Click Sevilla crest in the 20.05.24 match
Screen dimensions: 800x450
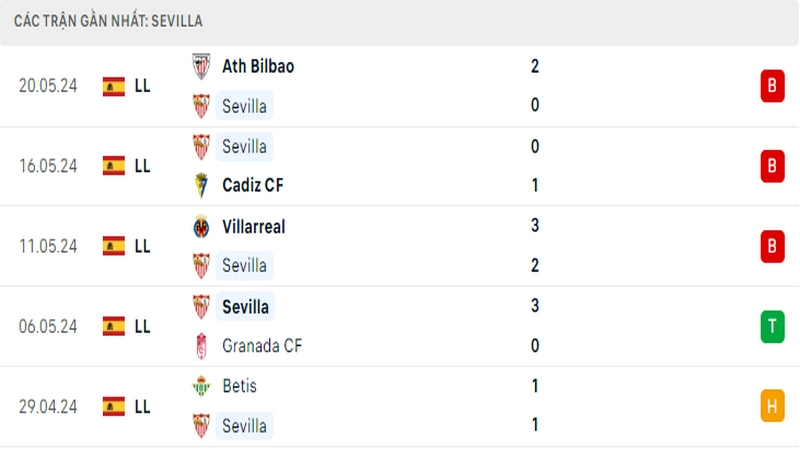pos(201,106)
